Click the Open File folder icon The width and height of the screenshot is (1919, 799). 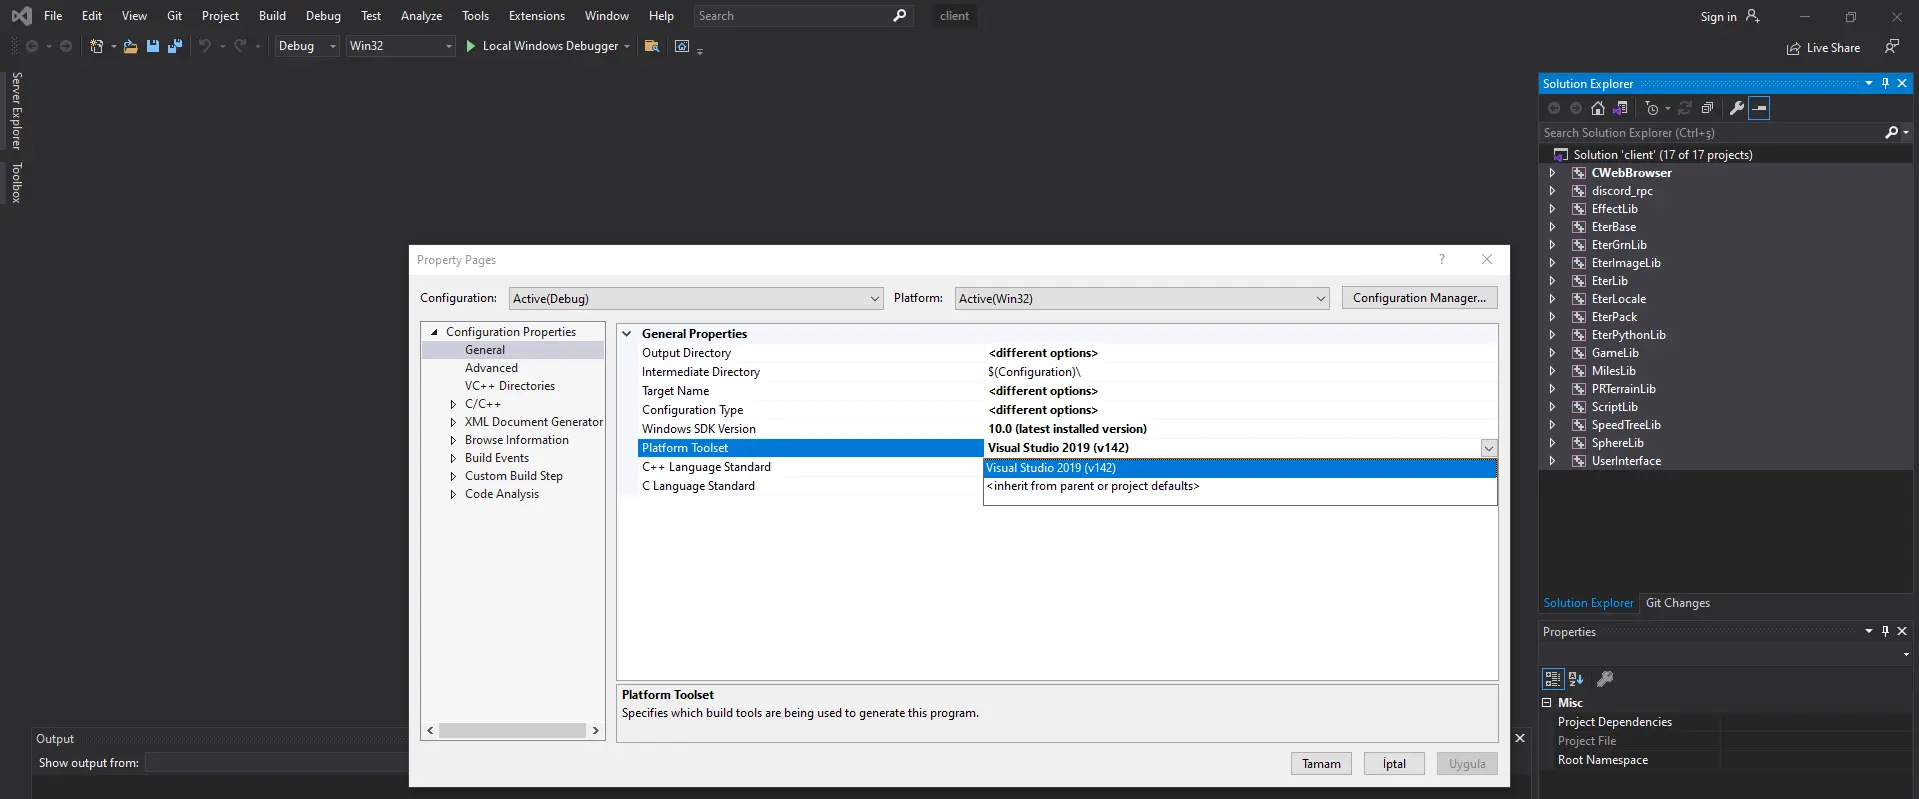(x=130, y=46)
